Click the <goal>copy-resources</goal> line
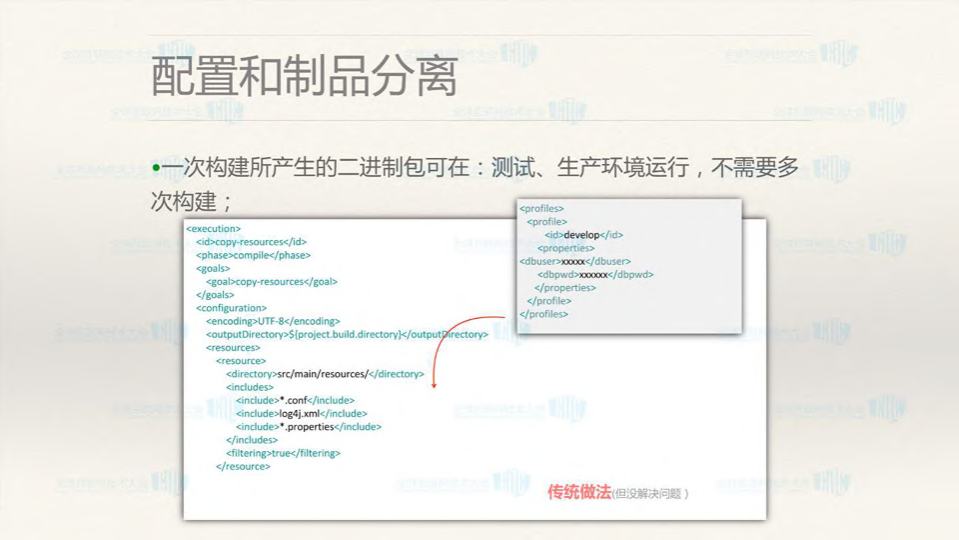Screen dimensions: 959x540 pos(272,281)
